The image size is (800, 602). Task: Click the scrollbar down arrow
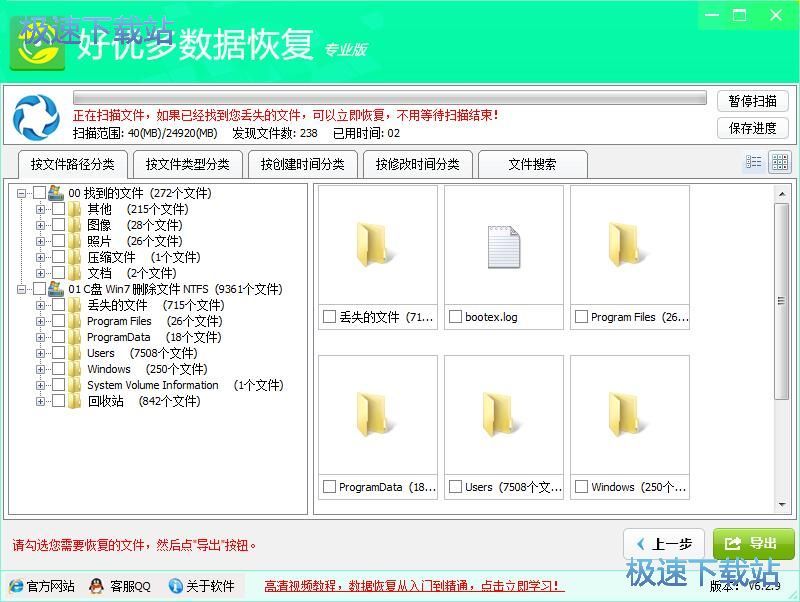(x=782, y=505)
